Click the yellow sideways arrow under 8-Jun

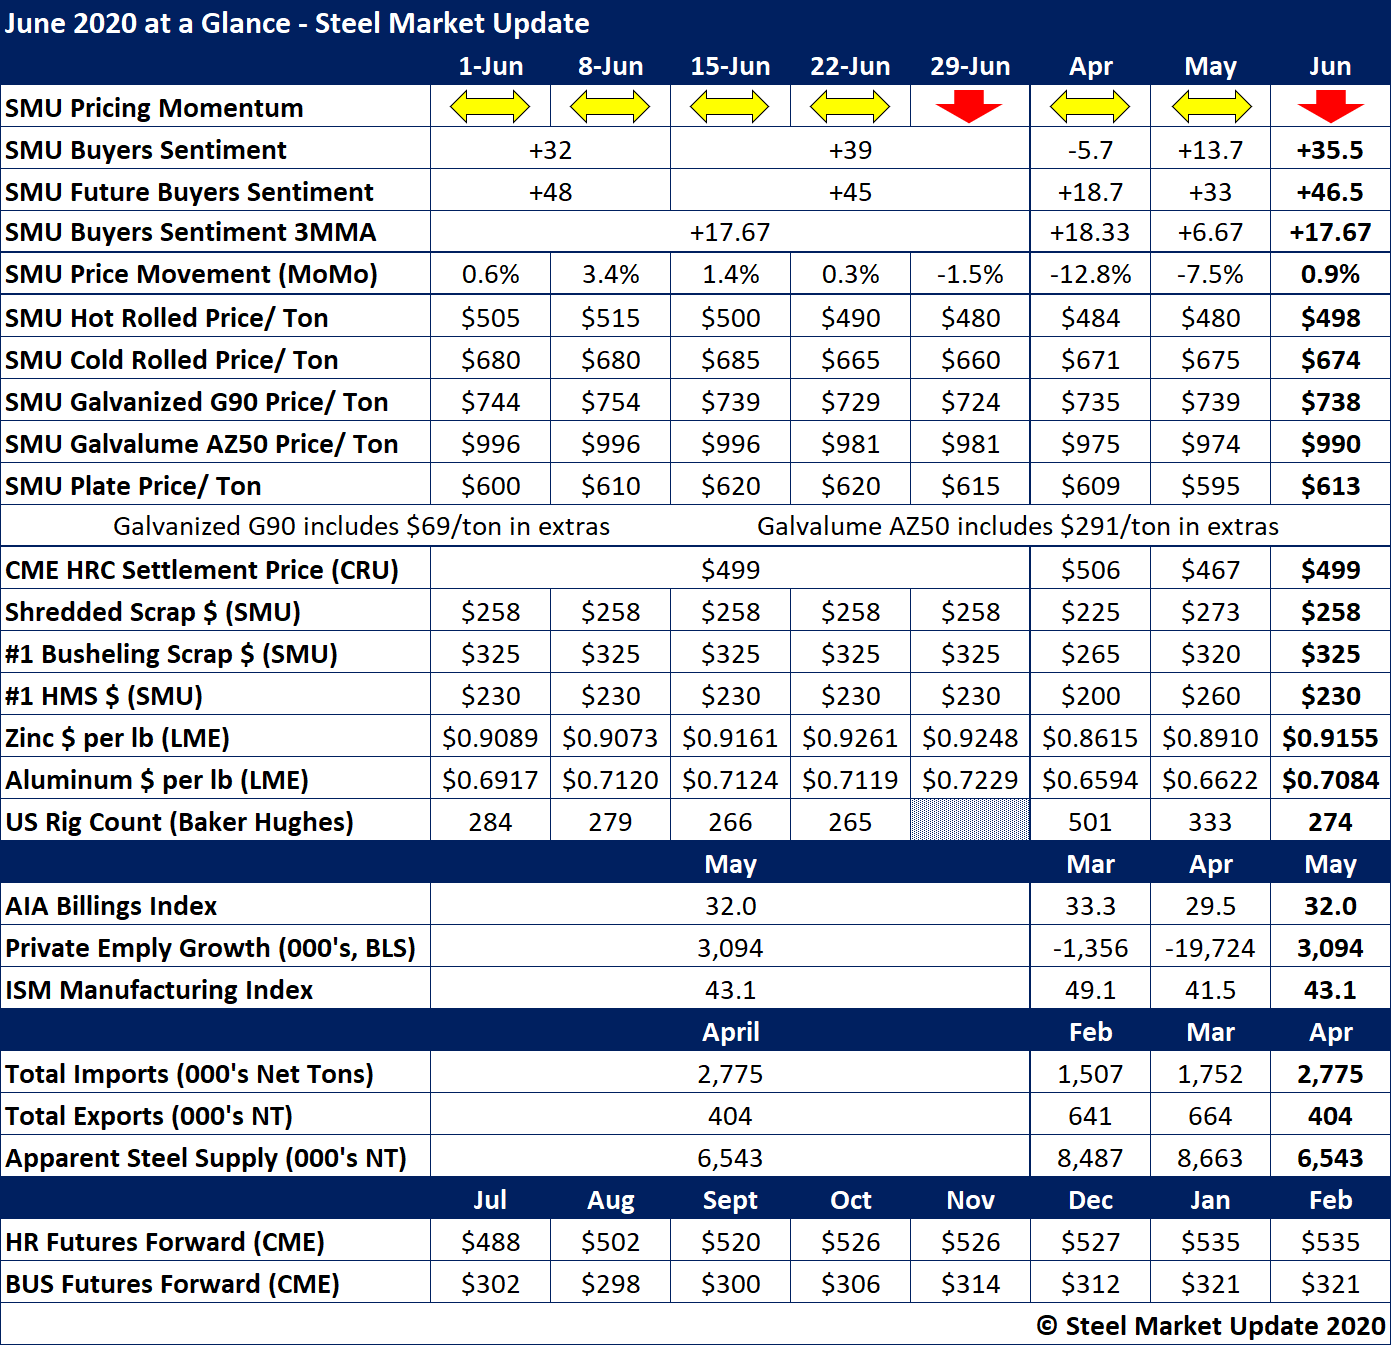[610, 106]
